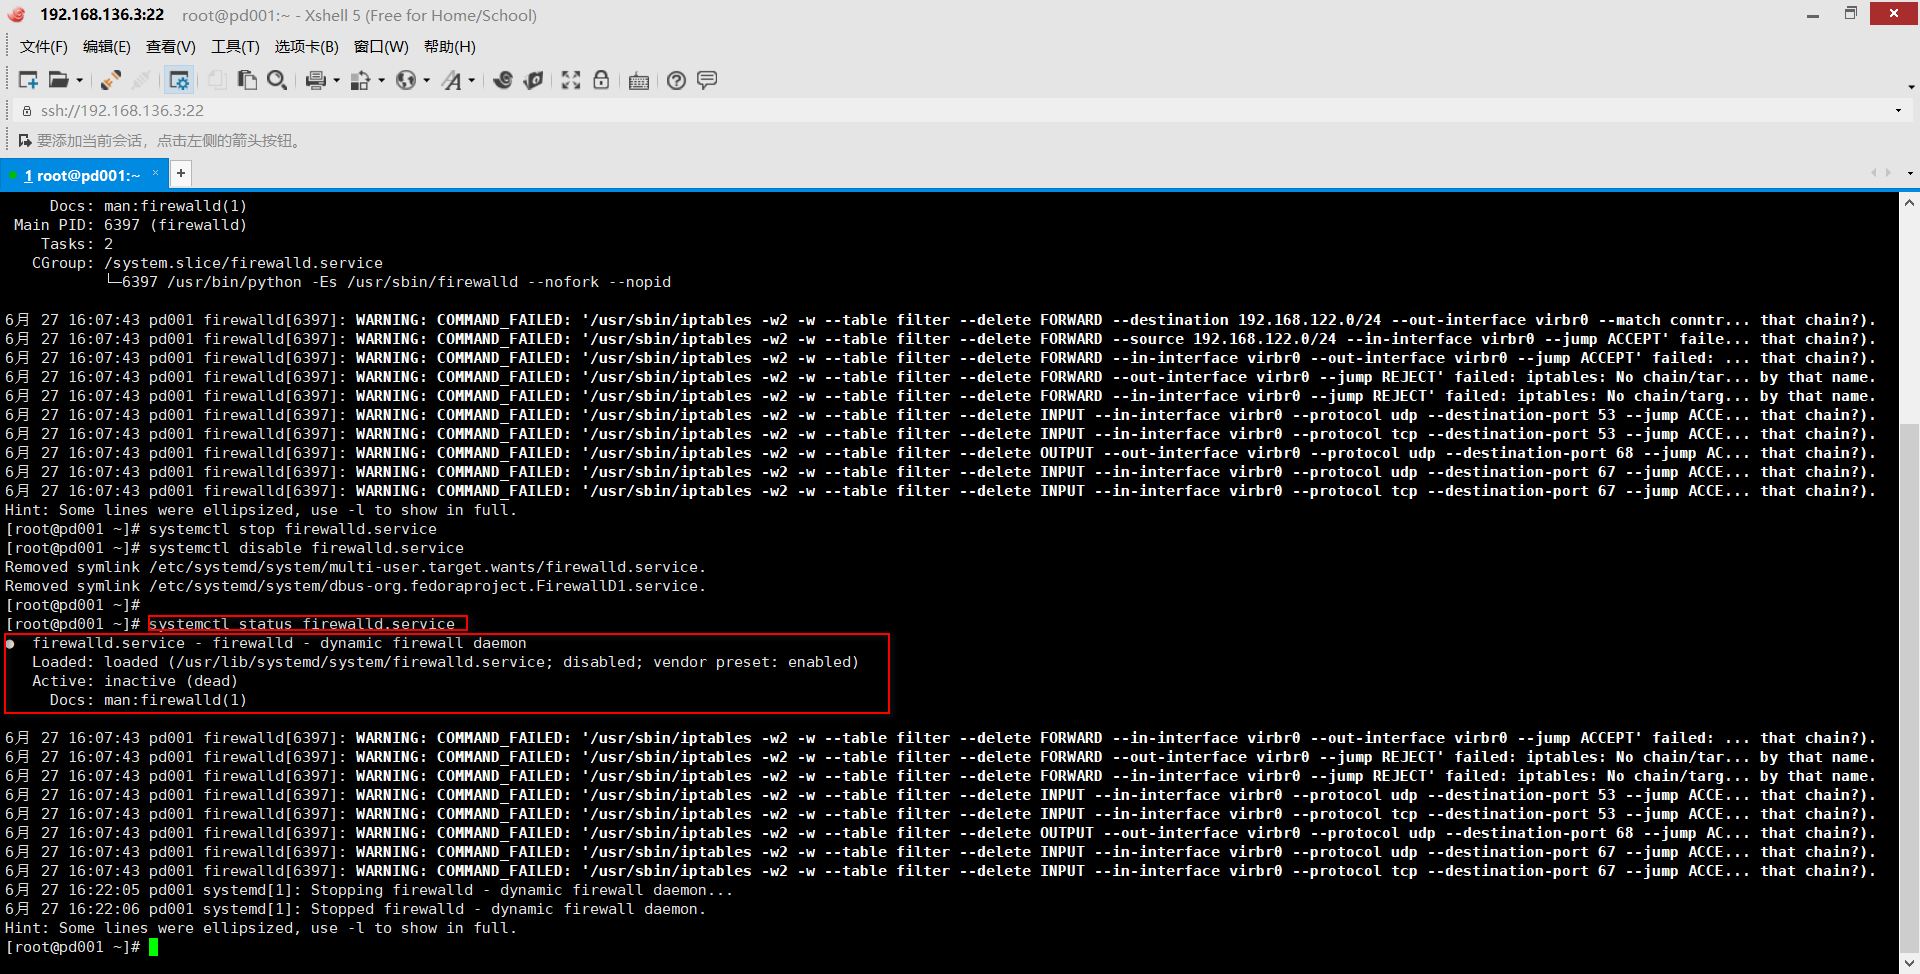Open the 帮助(H) menu

(449, 47)
